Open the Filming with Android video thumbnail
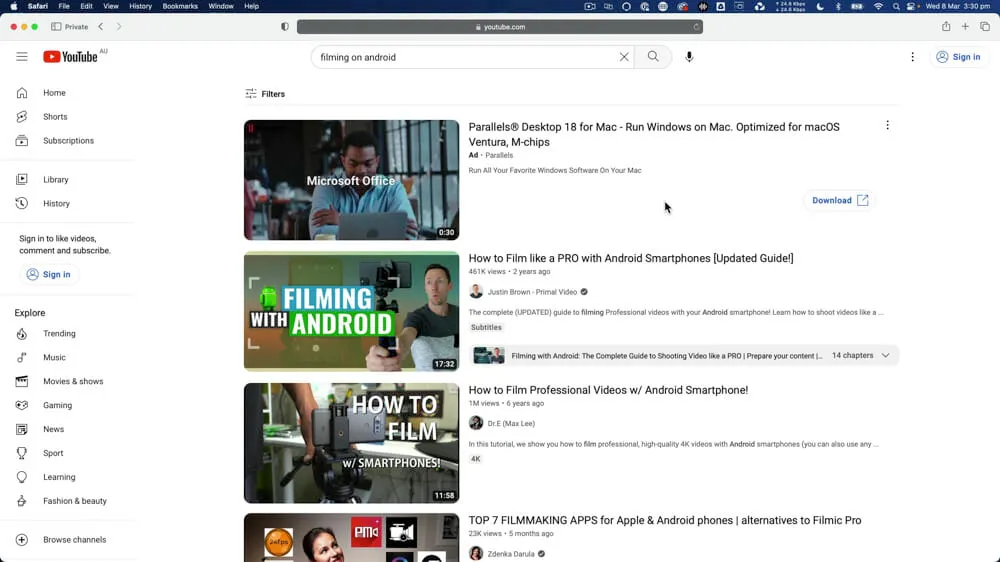 351,311
